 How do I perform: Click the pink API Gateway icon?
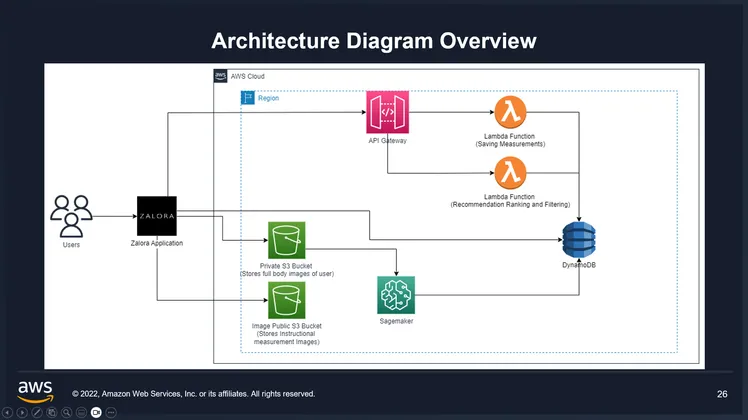pos(387,112)
